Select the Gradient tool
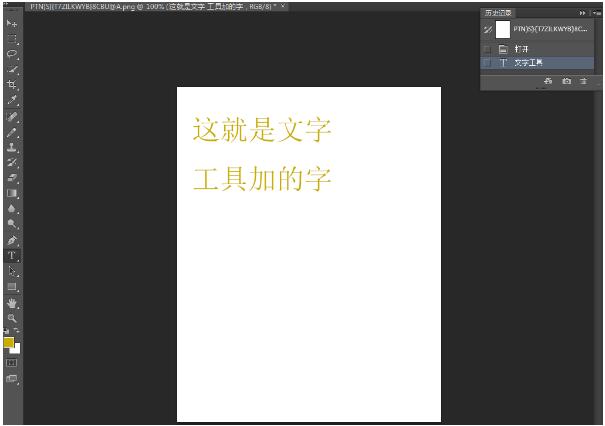Viewport: 605px width, 426px height. tap(12, 193)
